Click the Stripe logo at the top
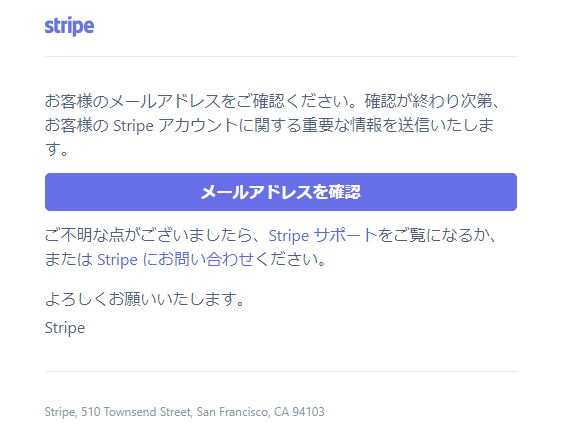 click(69, 26)
